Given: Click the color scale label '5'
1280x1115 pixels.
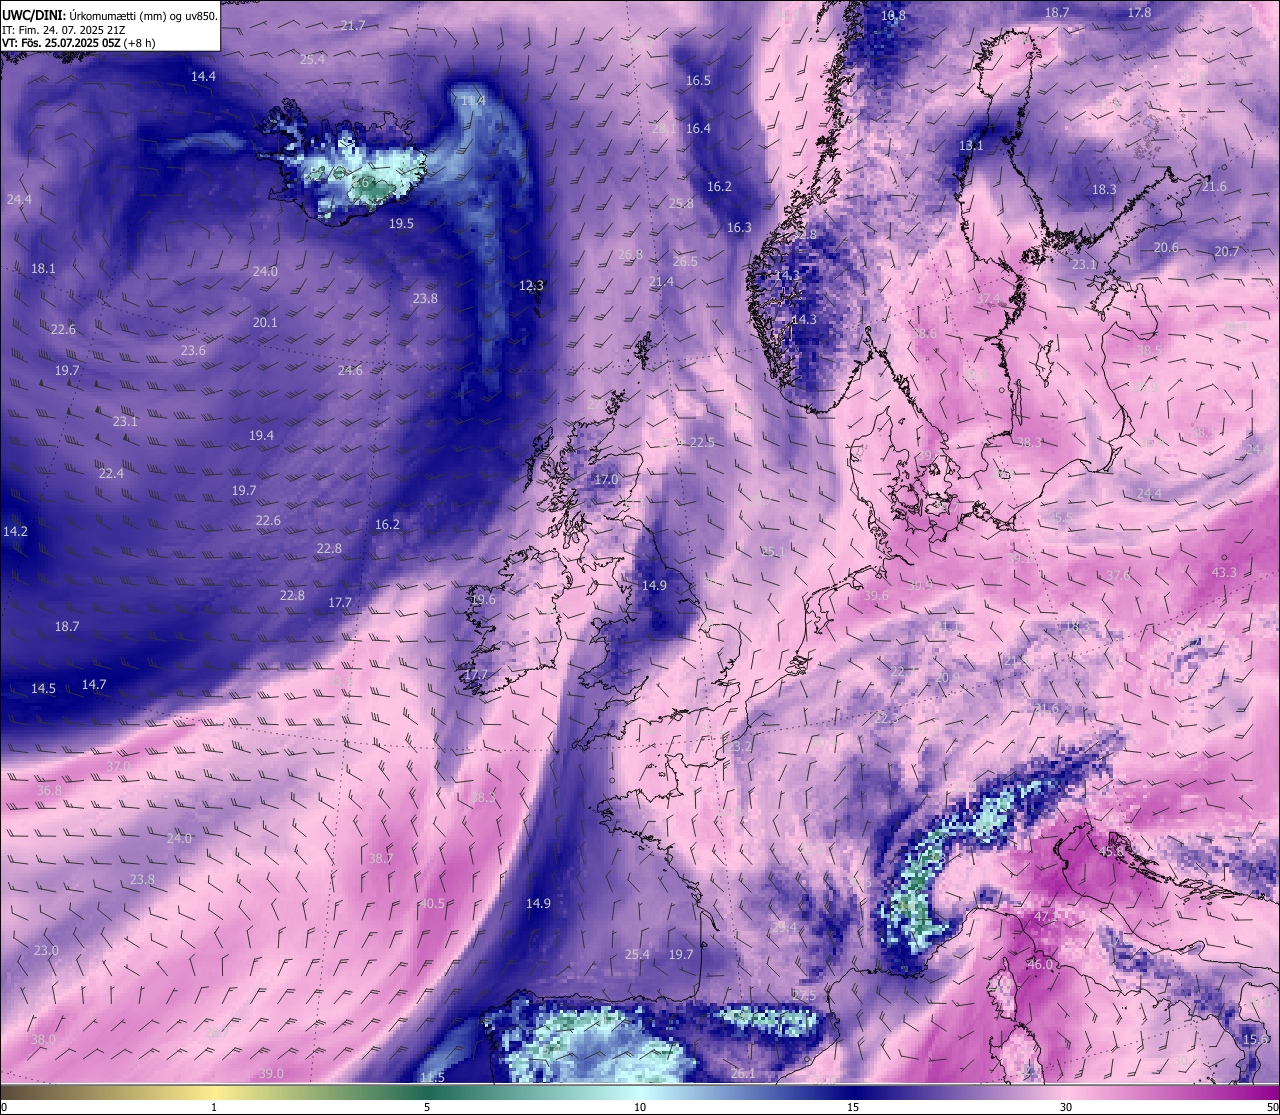Looking at the screenshot, I should (427, 1107).
